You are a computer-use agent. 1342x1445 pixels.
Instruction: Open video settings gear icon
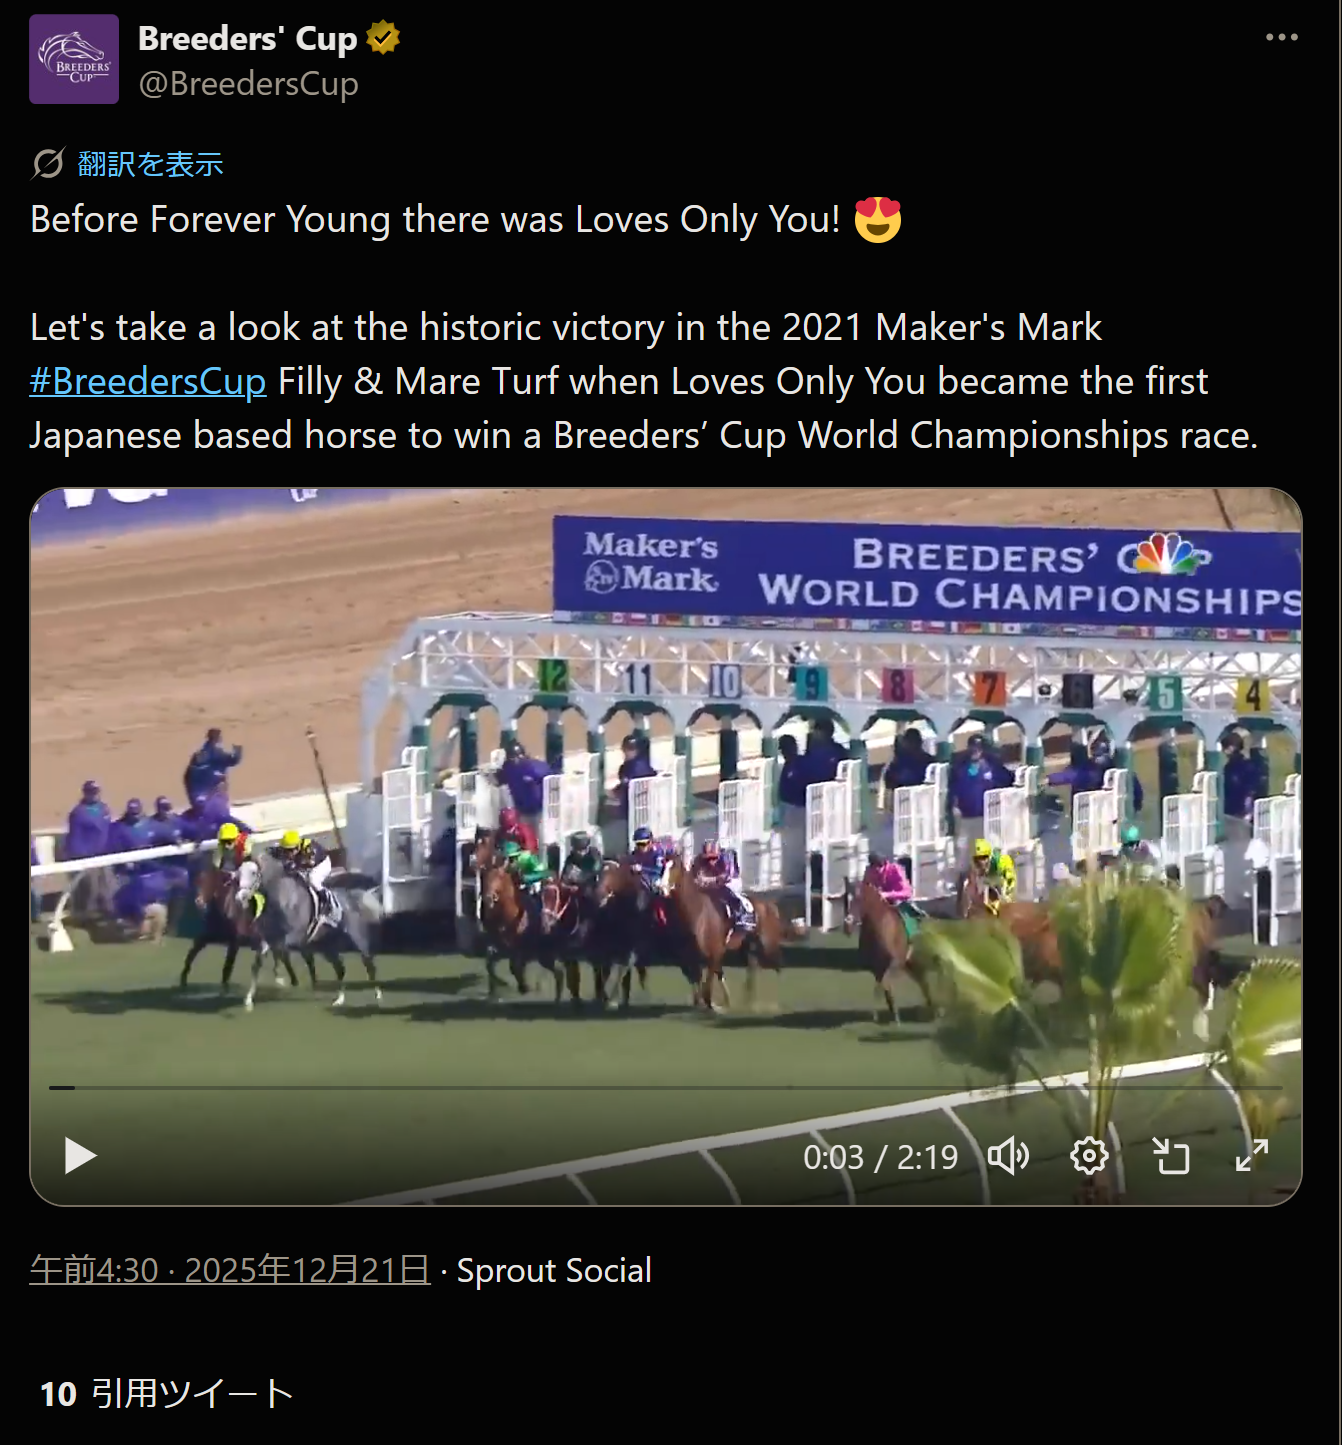1089,1156
